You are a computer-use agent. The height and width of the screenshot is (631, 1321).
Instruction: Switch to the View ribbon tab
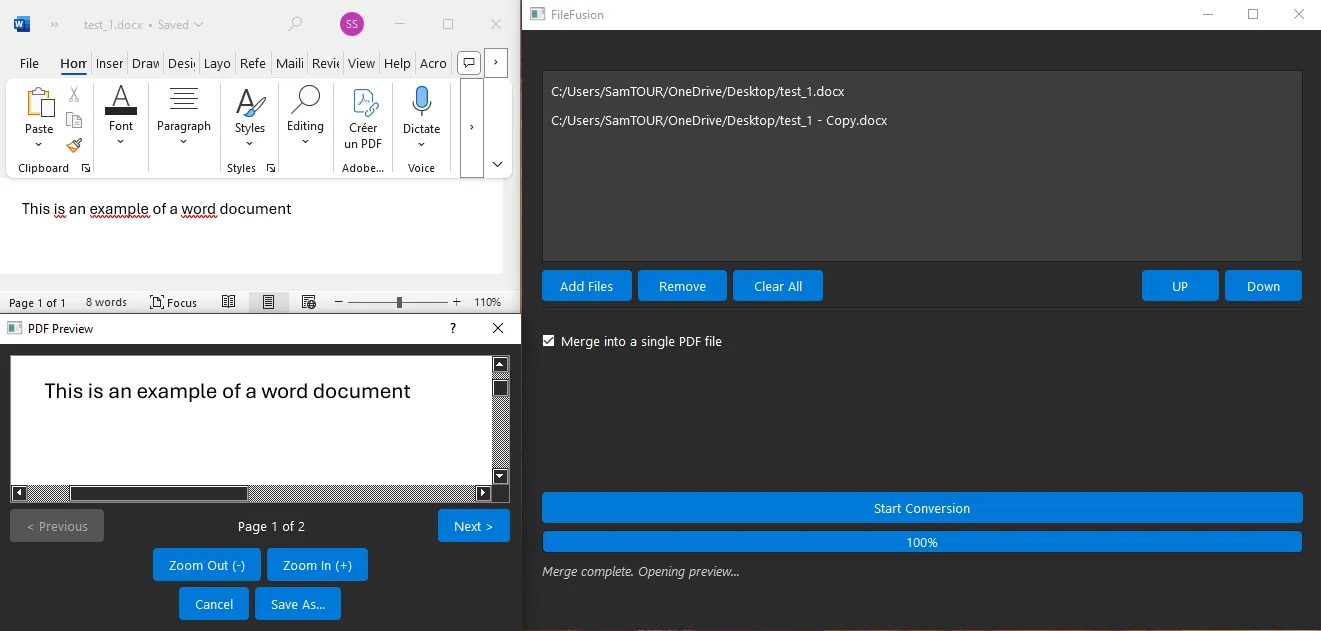pos(361,63)
